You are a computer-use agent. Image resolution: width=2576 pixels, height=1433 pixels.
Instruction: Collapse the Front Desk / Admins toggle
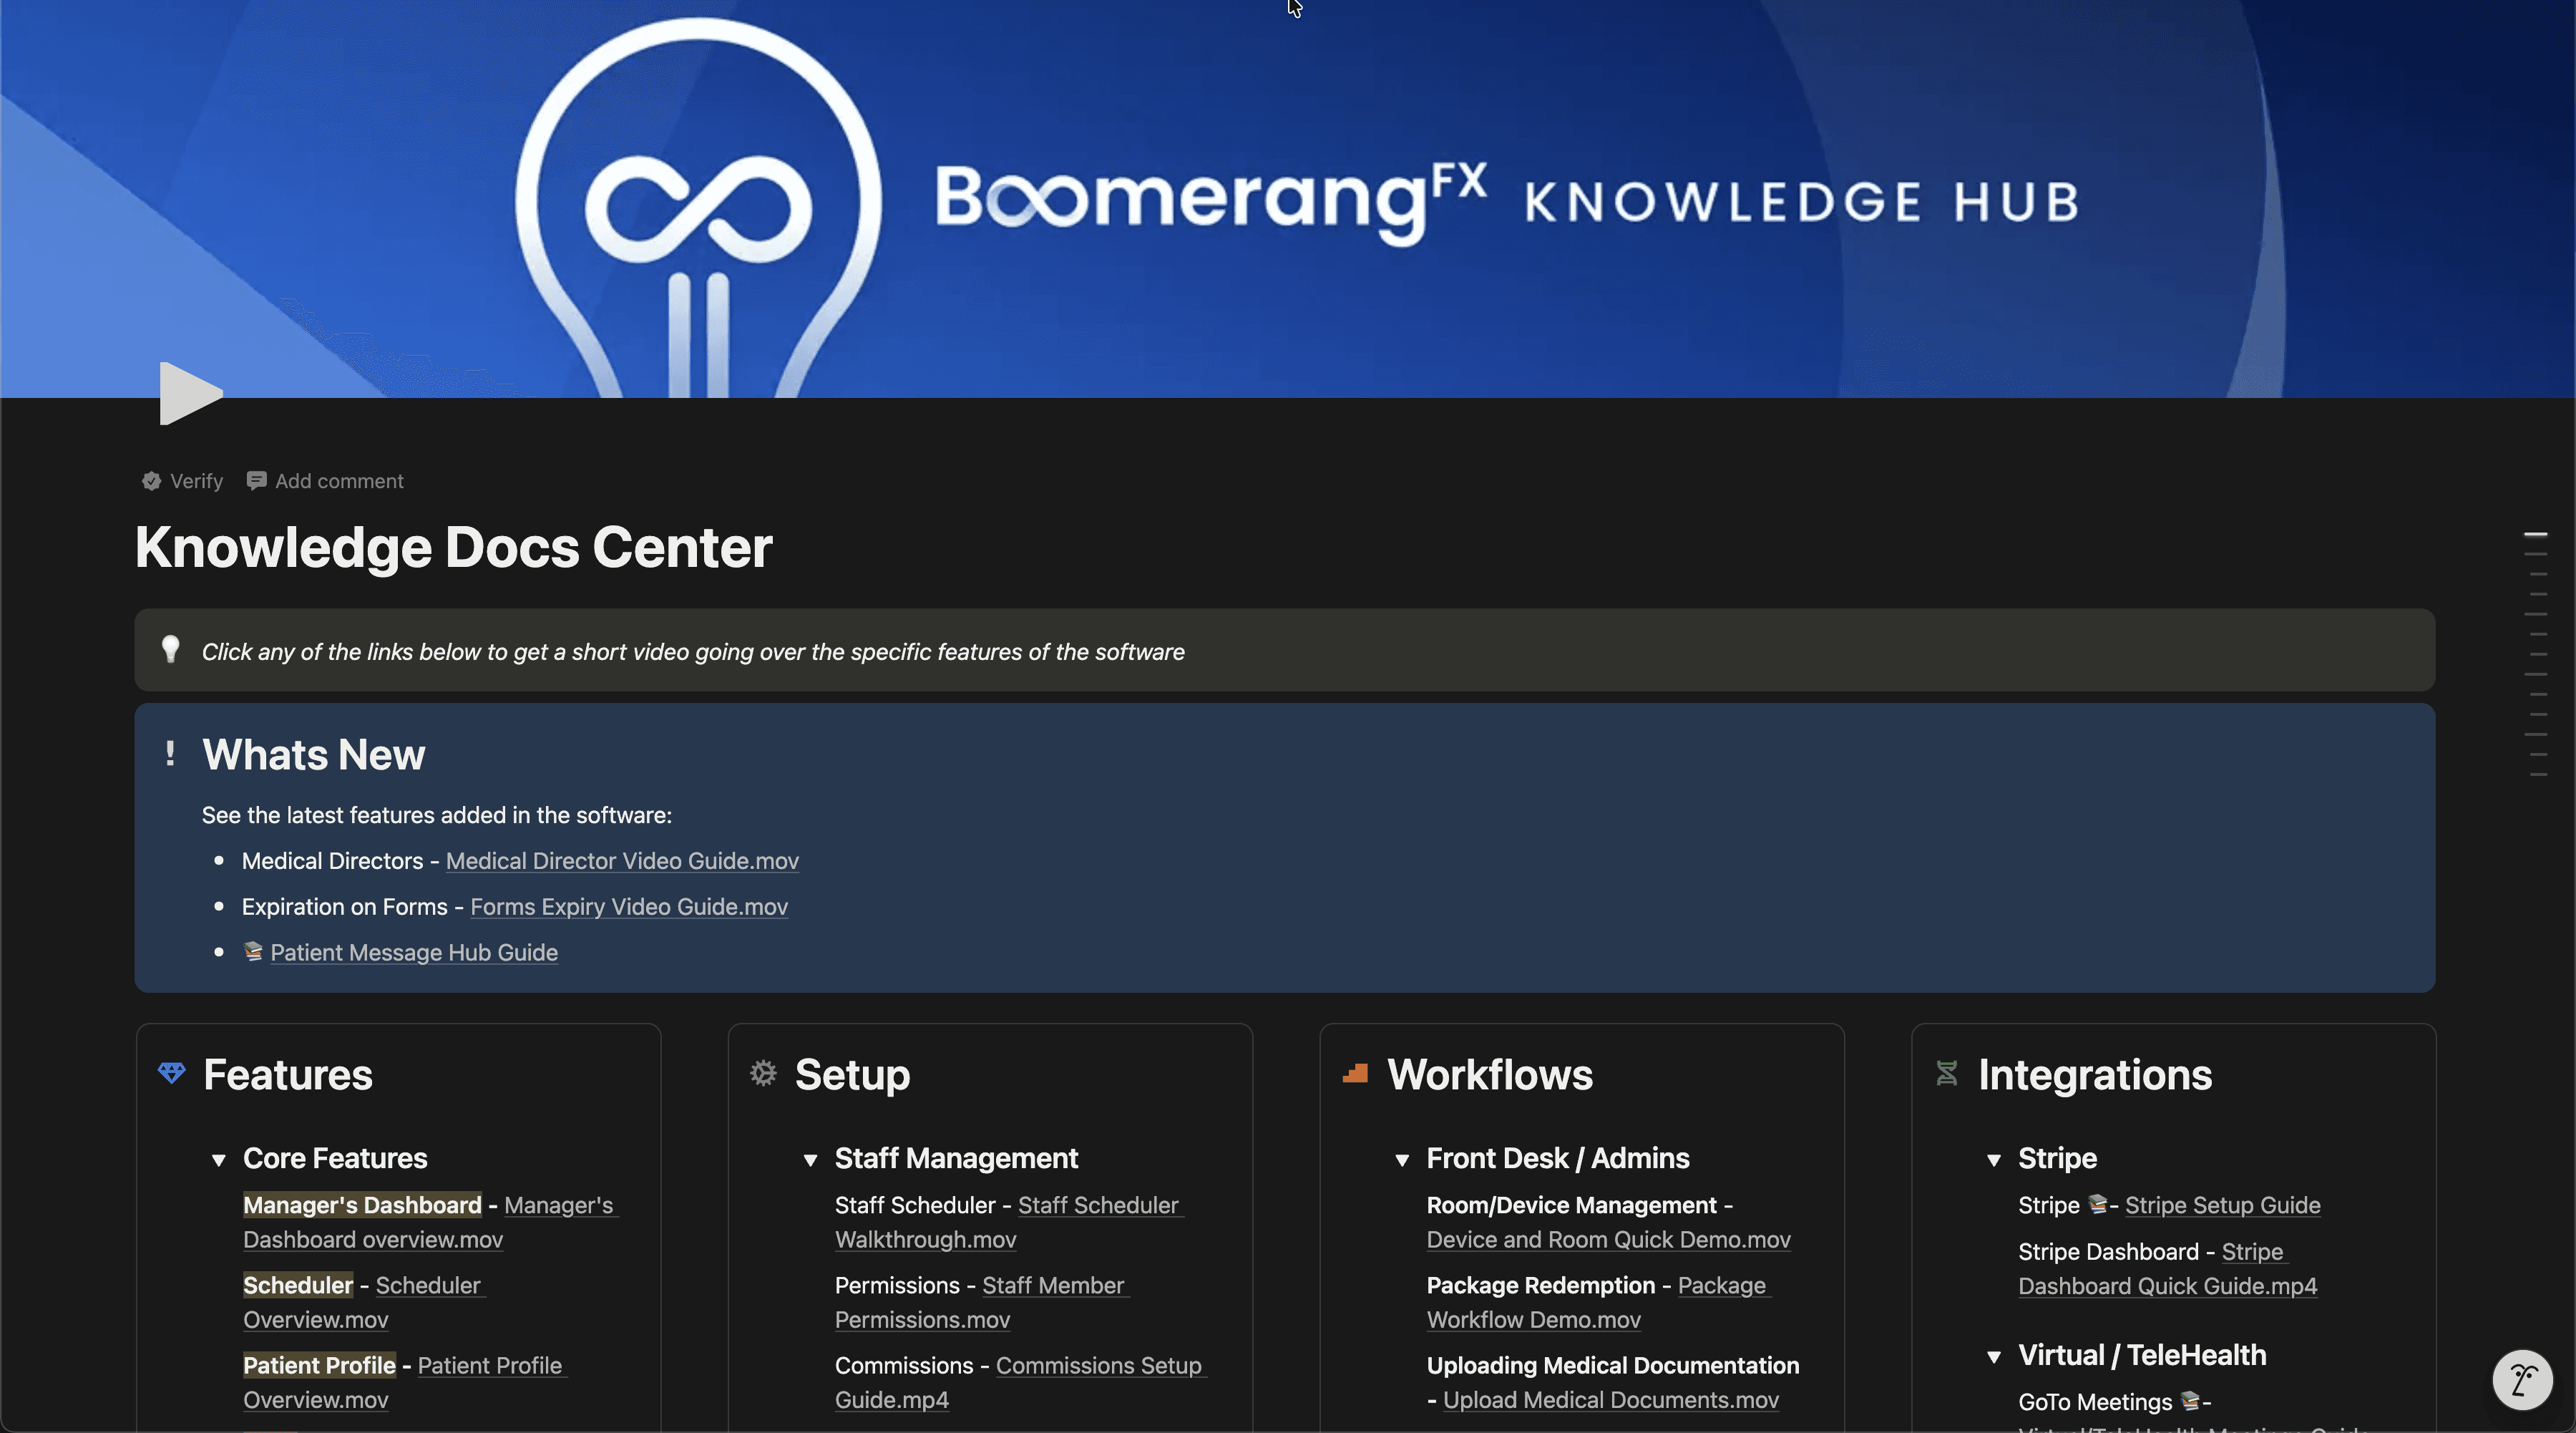click(1402, 1160)
